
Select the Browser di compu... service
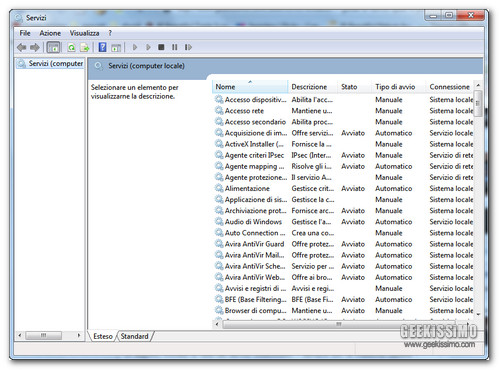(344, 310)
